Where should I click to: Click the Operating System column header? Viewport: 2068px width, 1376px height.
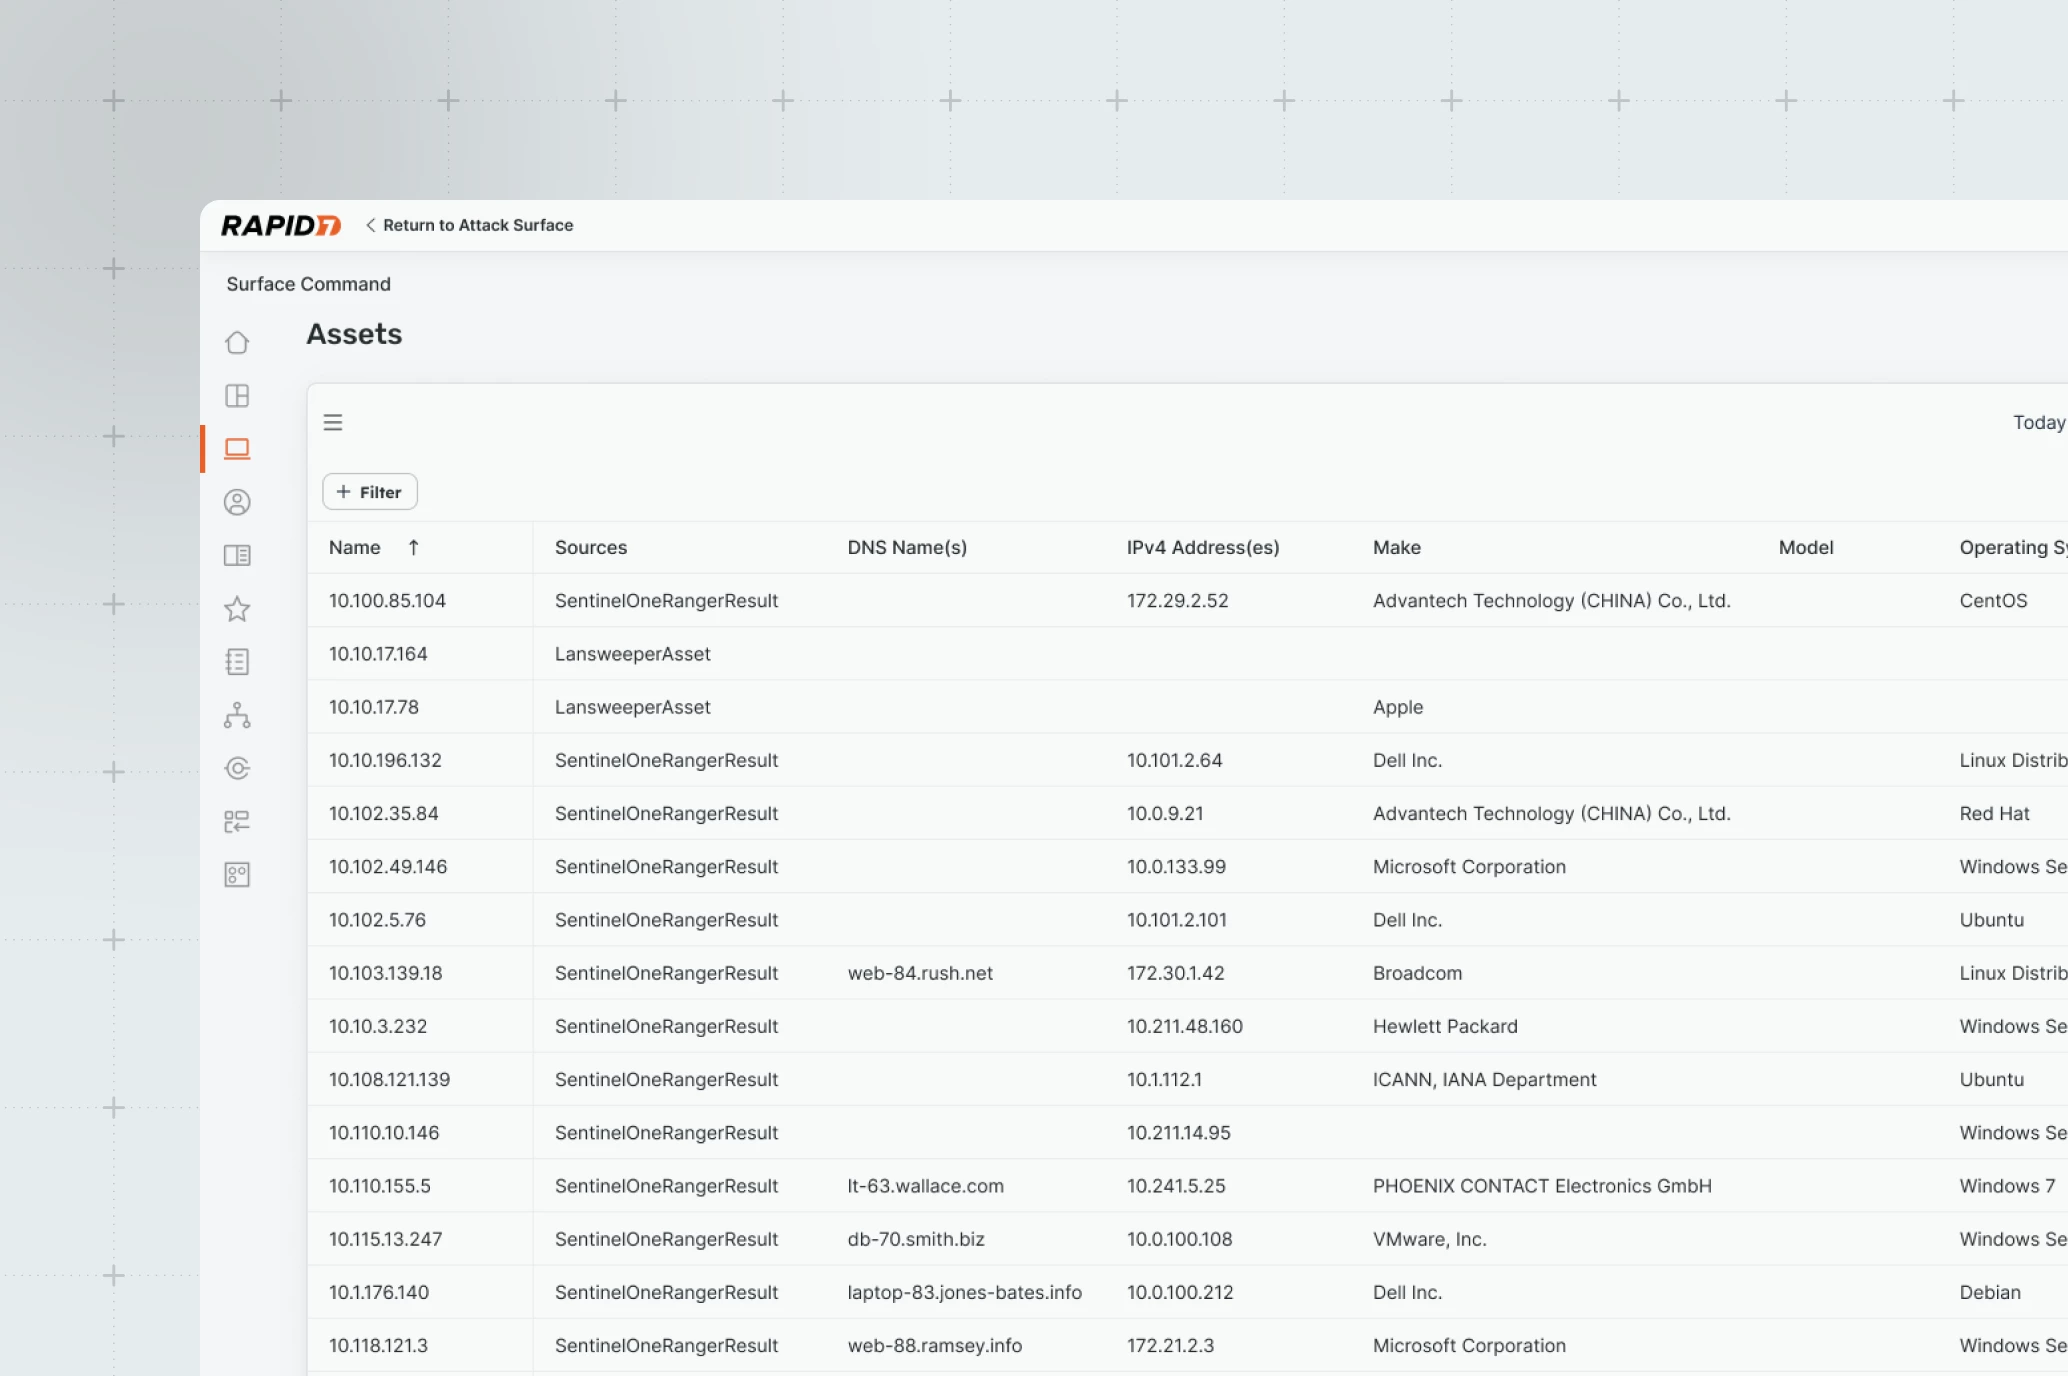click(2012, 547)
